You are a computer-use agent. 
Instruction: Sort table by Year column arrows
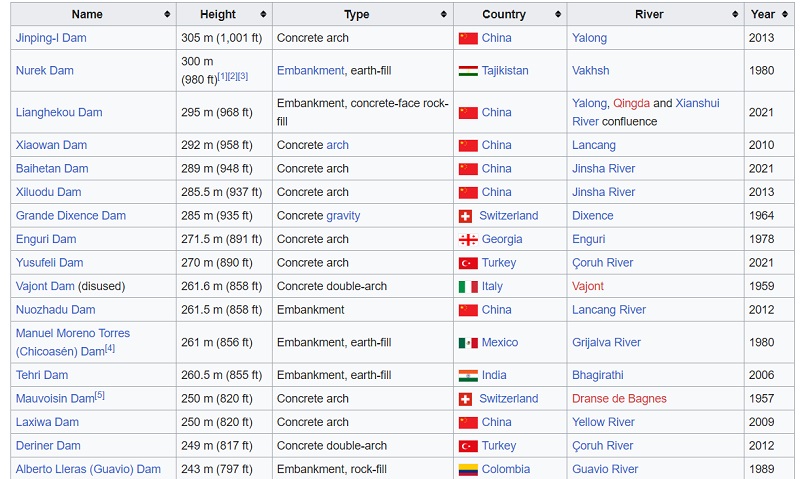[x=785, y=14]
